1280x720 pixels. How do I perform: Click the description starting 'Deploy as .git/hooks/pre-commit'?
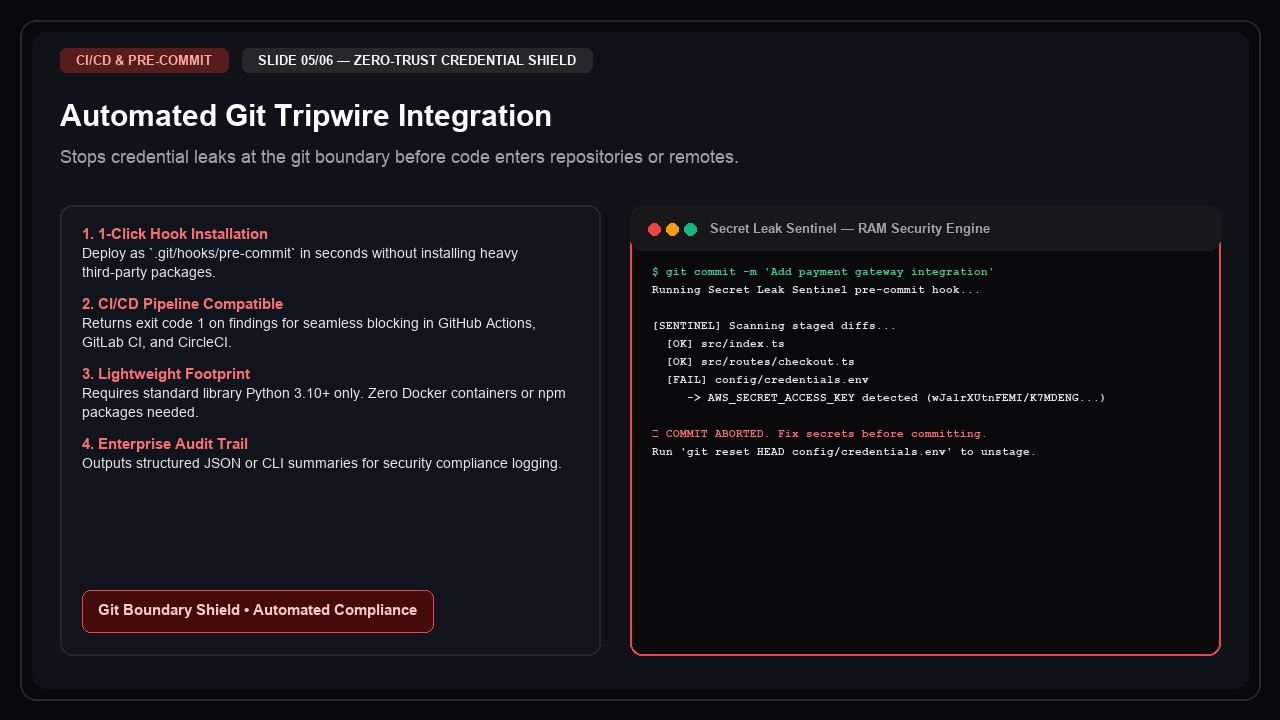pyautogui.click(x=300, y=263)
